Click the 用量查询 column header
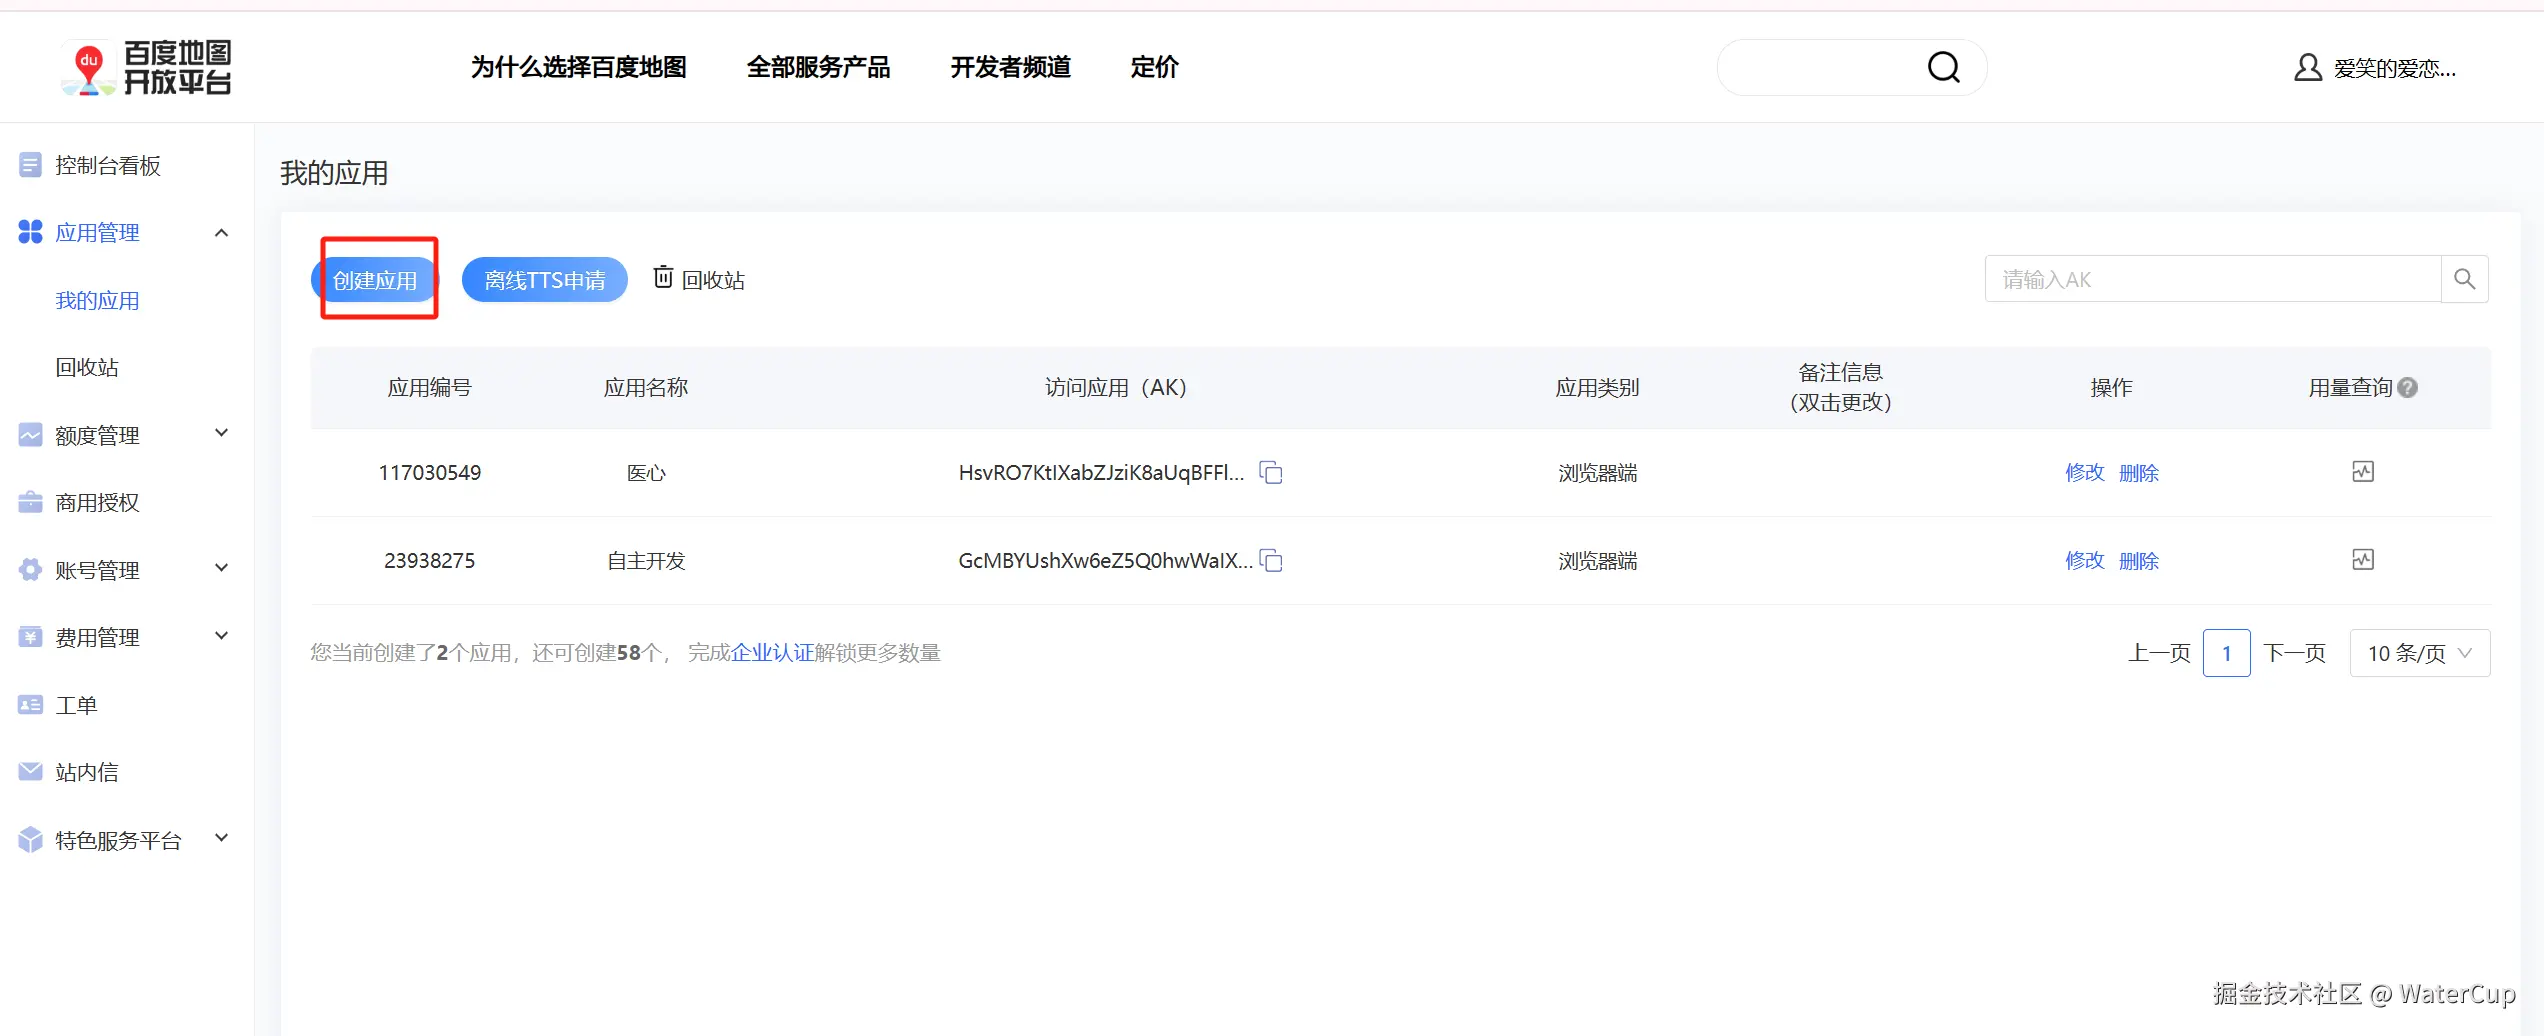This screenshot has height=1036, width=2544. (x=2350, y=388)
